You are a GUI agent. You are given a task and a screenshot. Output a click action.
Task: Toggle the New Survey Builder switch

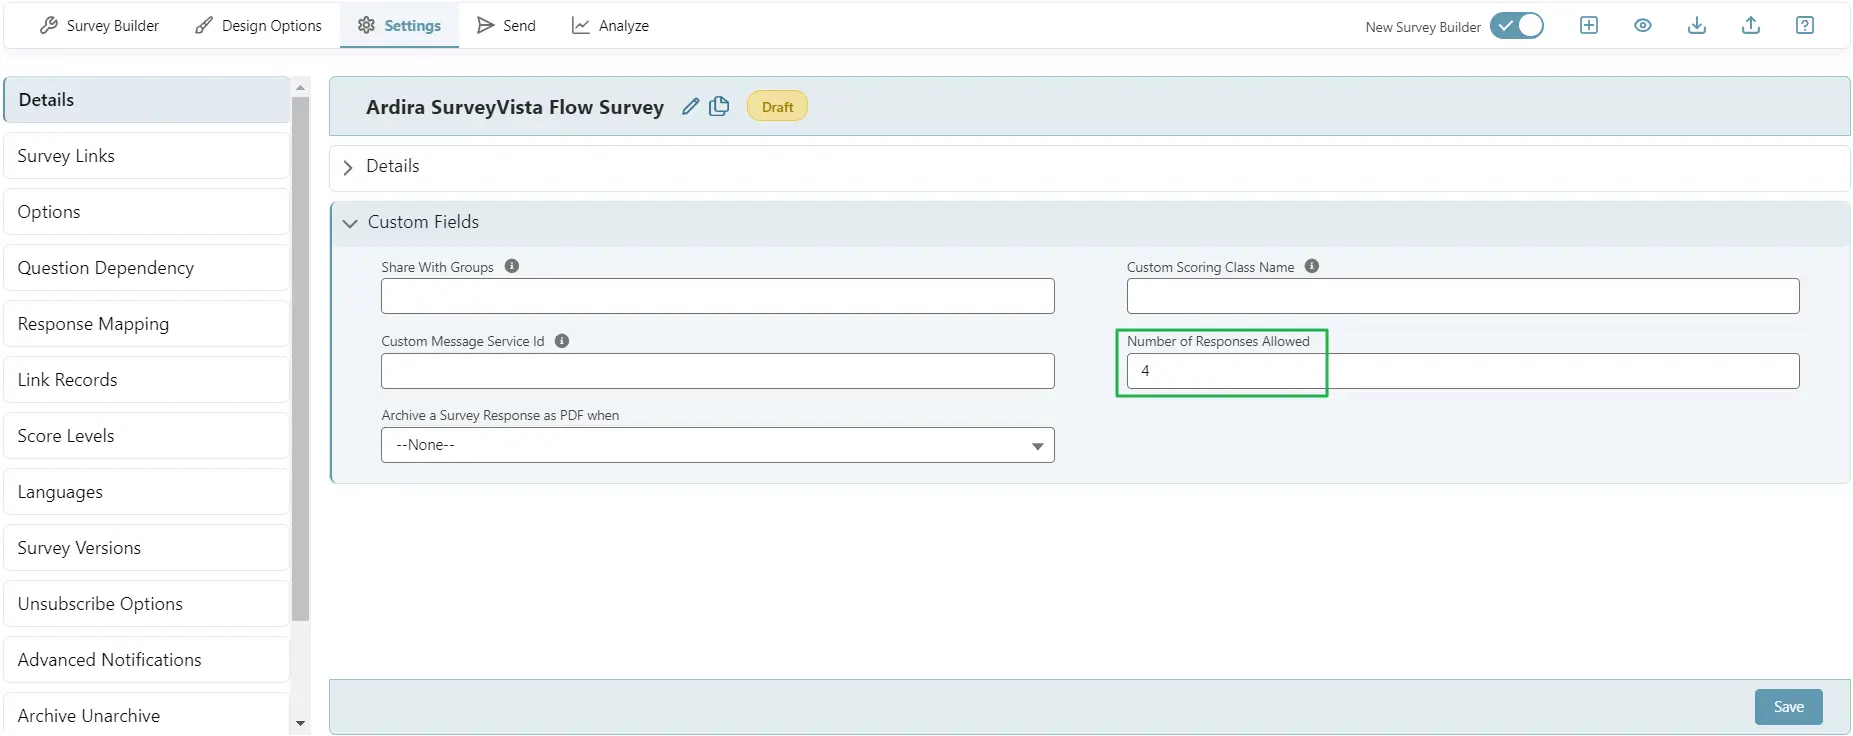click(1516, 26)
